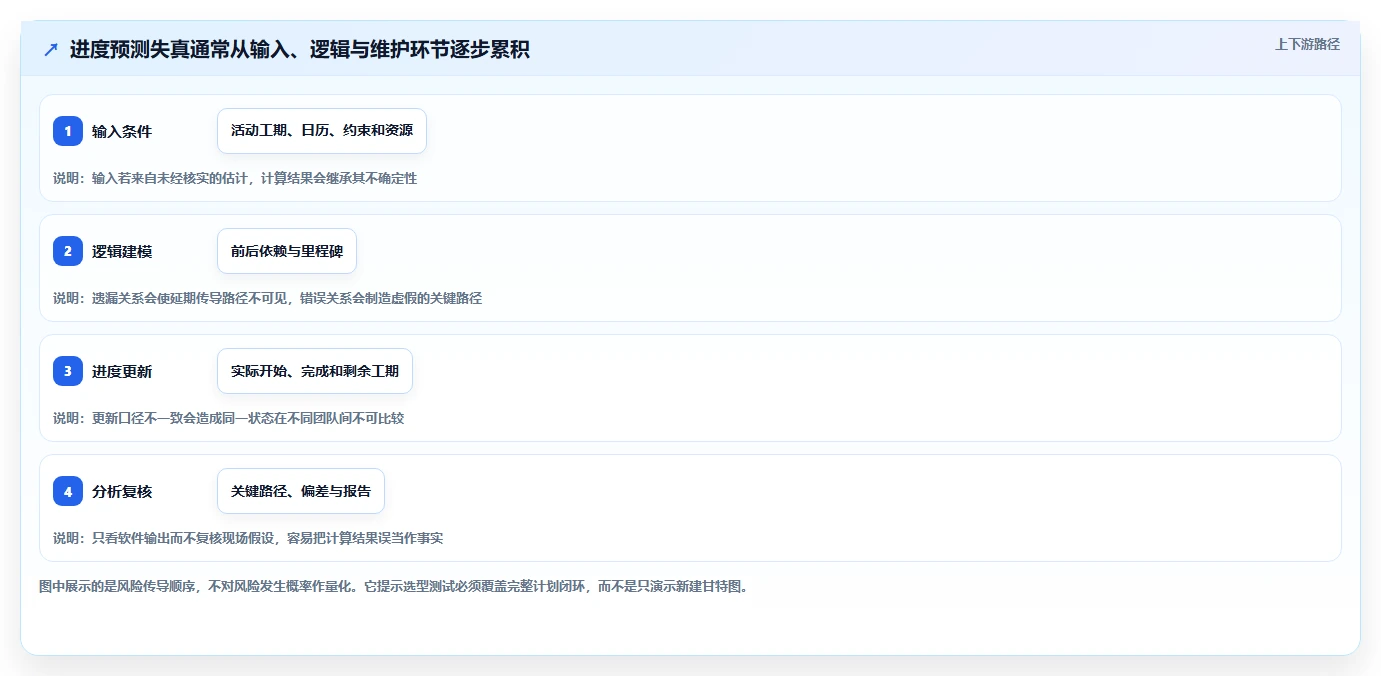Click the heading 进度预测失真通常从输入、逻辑与维护环节逐步累积
This screenshot has width=1381, height=676.
[300, 49]
